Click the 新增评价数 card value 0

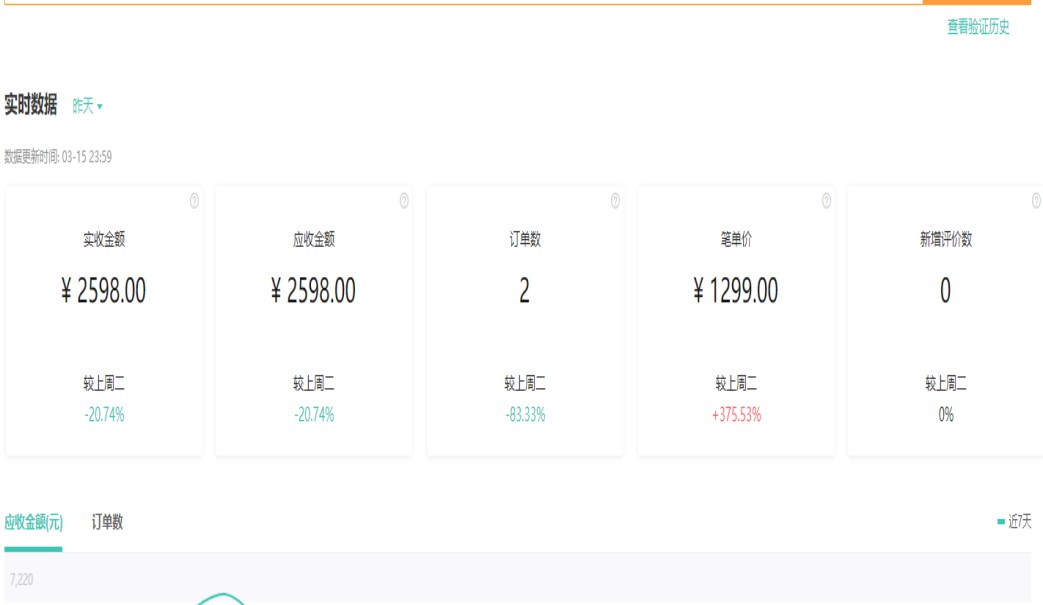point(945,291)
